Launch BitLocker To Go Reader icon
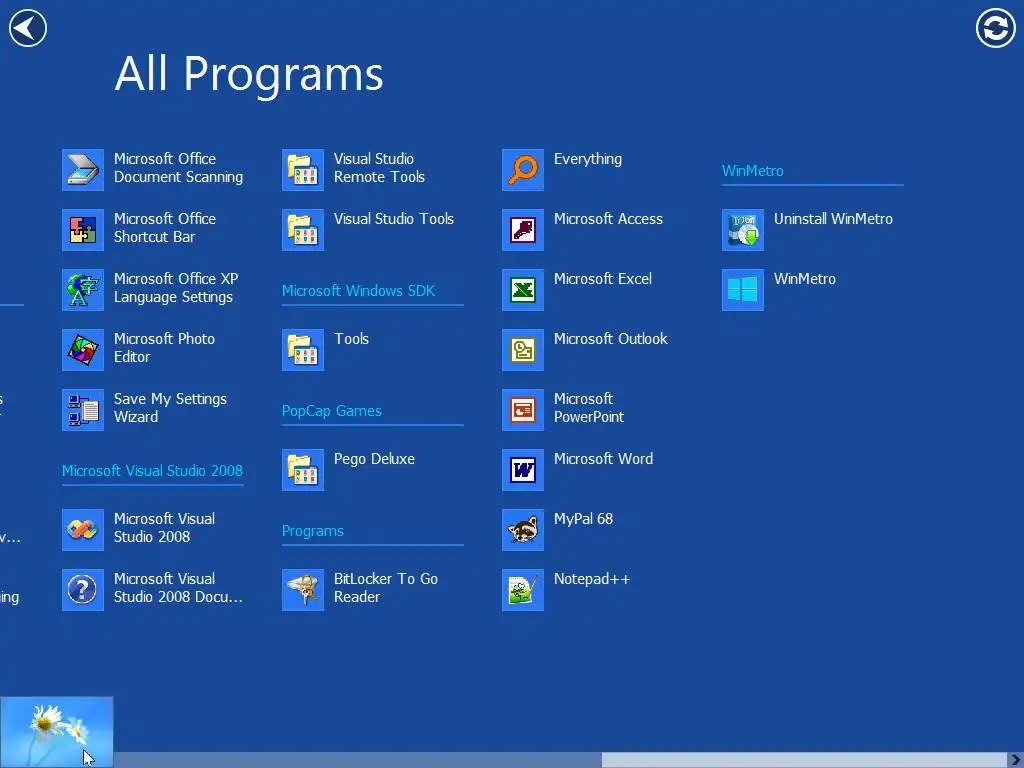The width and height of the screenshot is (1024, 768). [x=303, y=590]
